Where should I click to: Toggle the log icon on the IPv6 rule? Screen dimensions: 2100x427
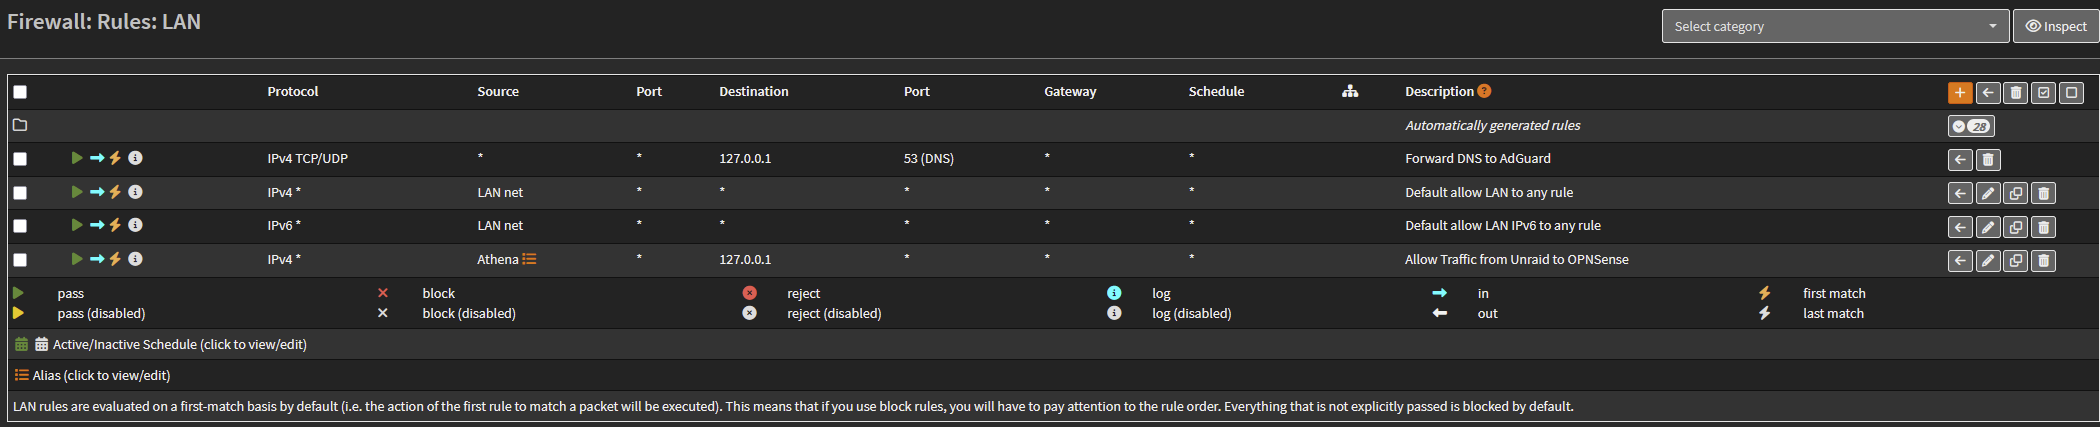136,225
